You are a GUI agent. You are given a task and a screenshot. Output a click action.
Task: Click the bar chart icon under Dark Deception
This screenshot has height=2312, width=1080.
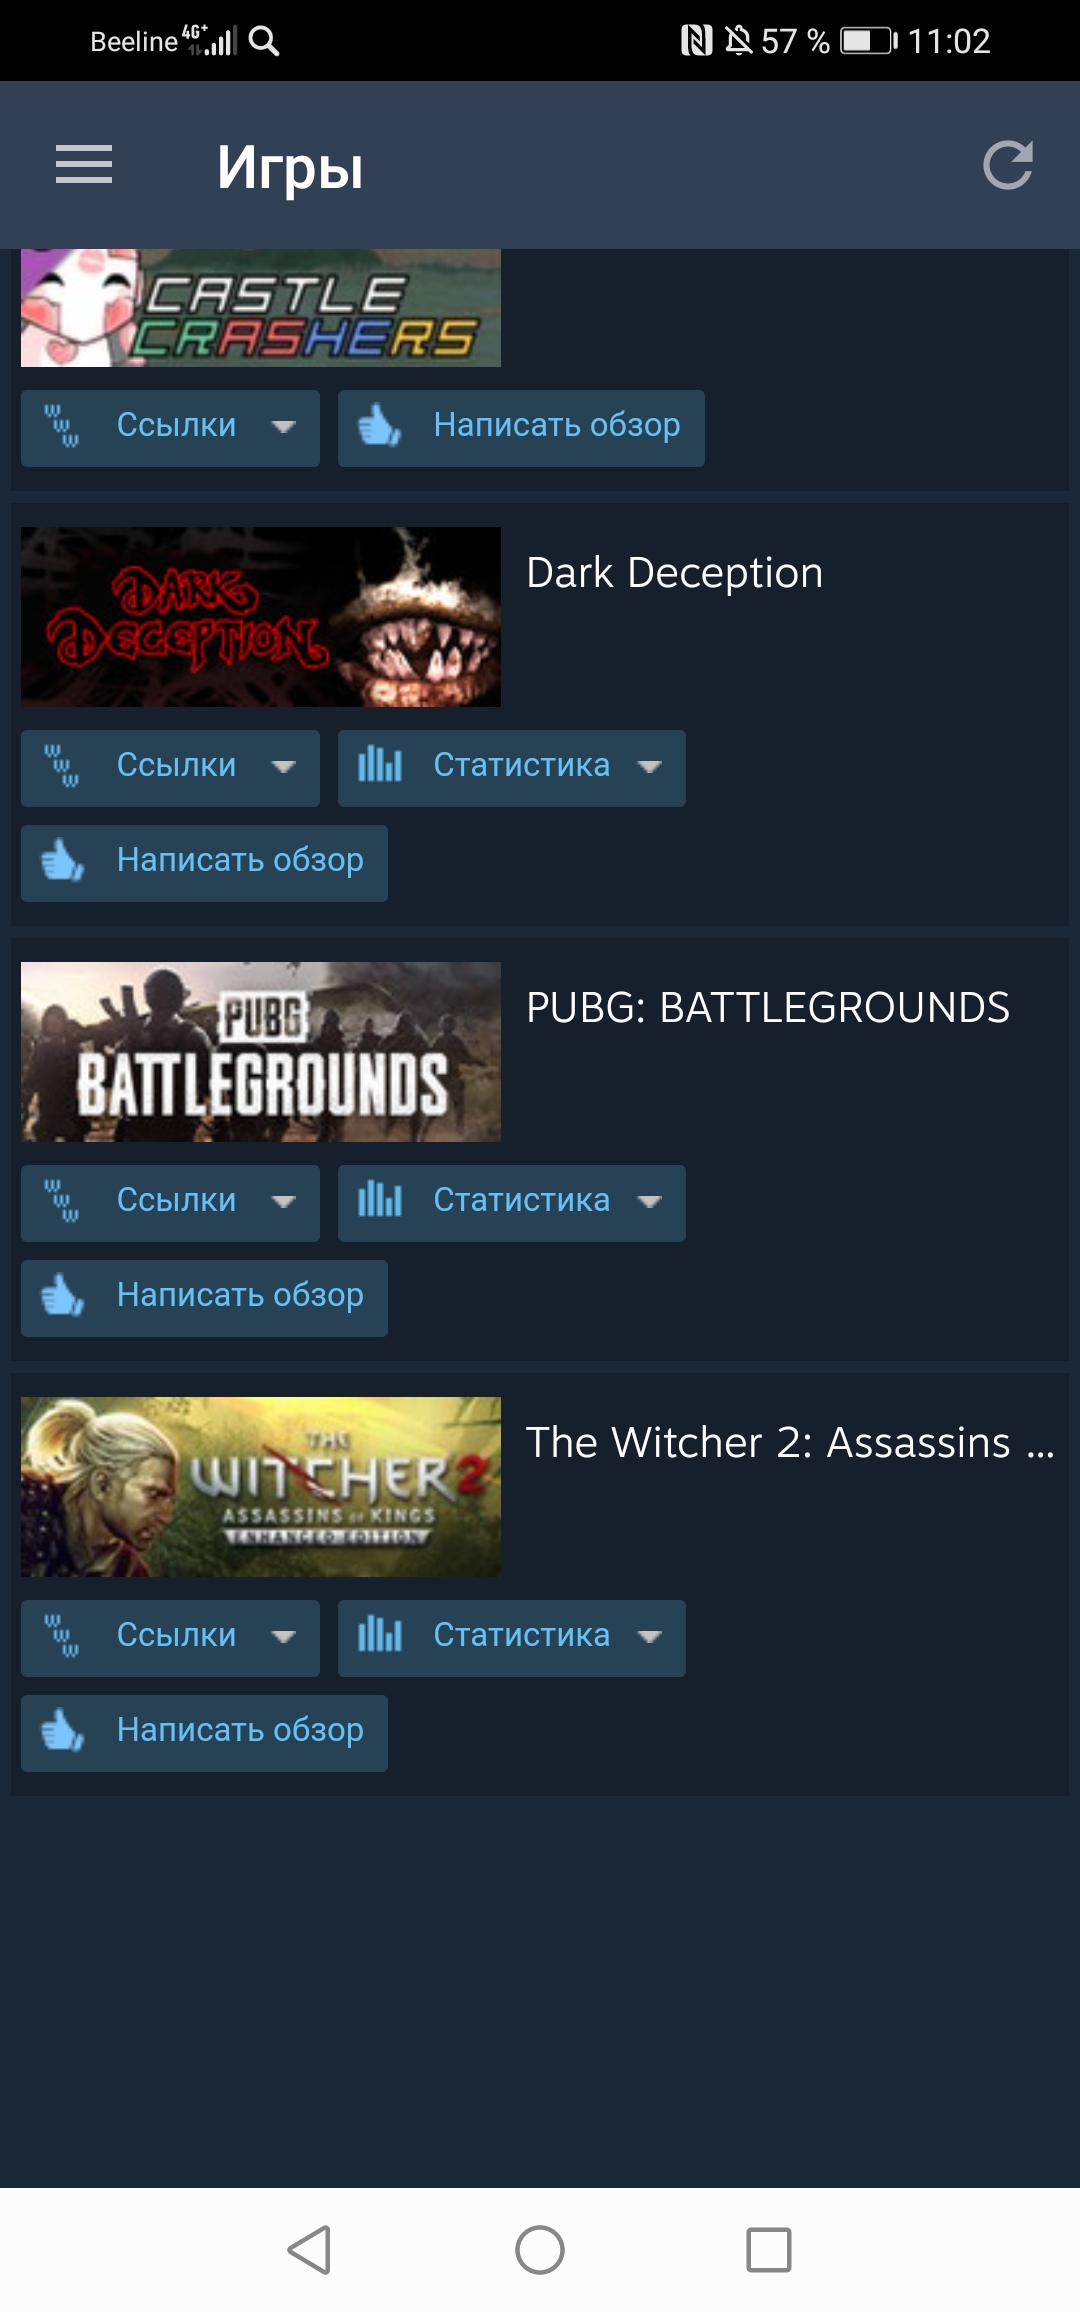[x=380, y=765]
